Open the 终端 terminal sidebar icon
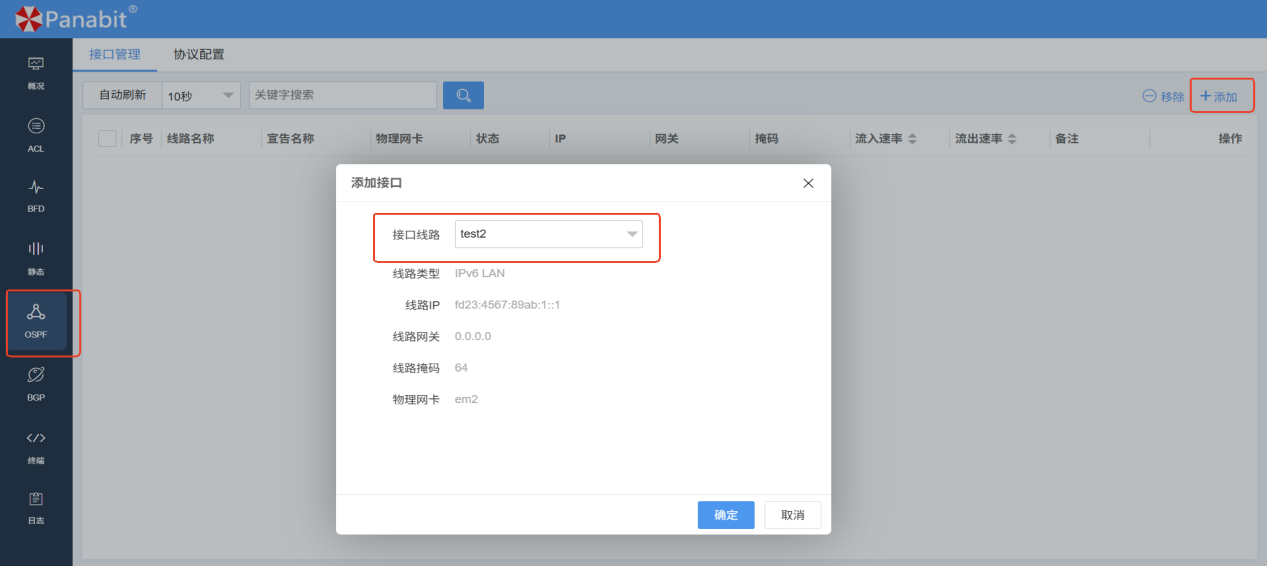 click(x=36, y=445)
